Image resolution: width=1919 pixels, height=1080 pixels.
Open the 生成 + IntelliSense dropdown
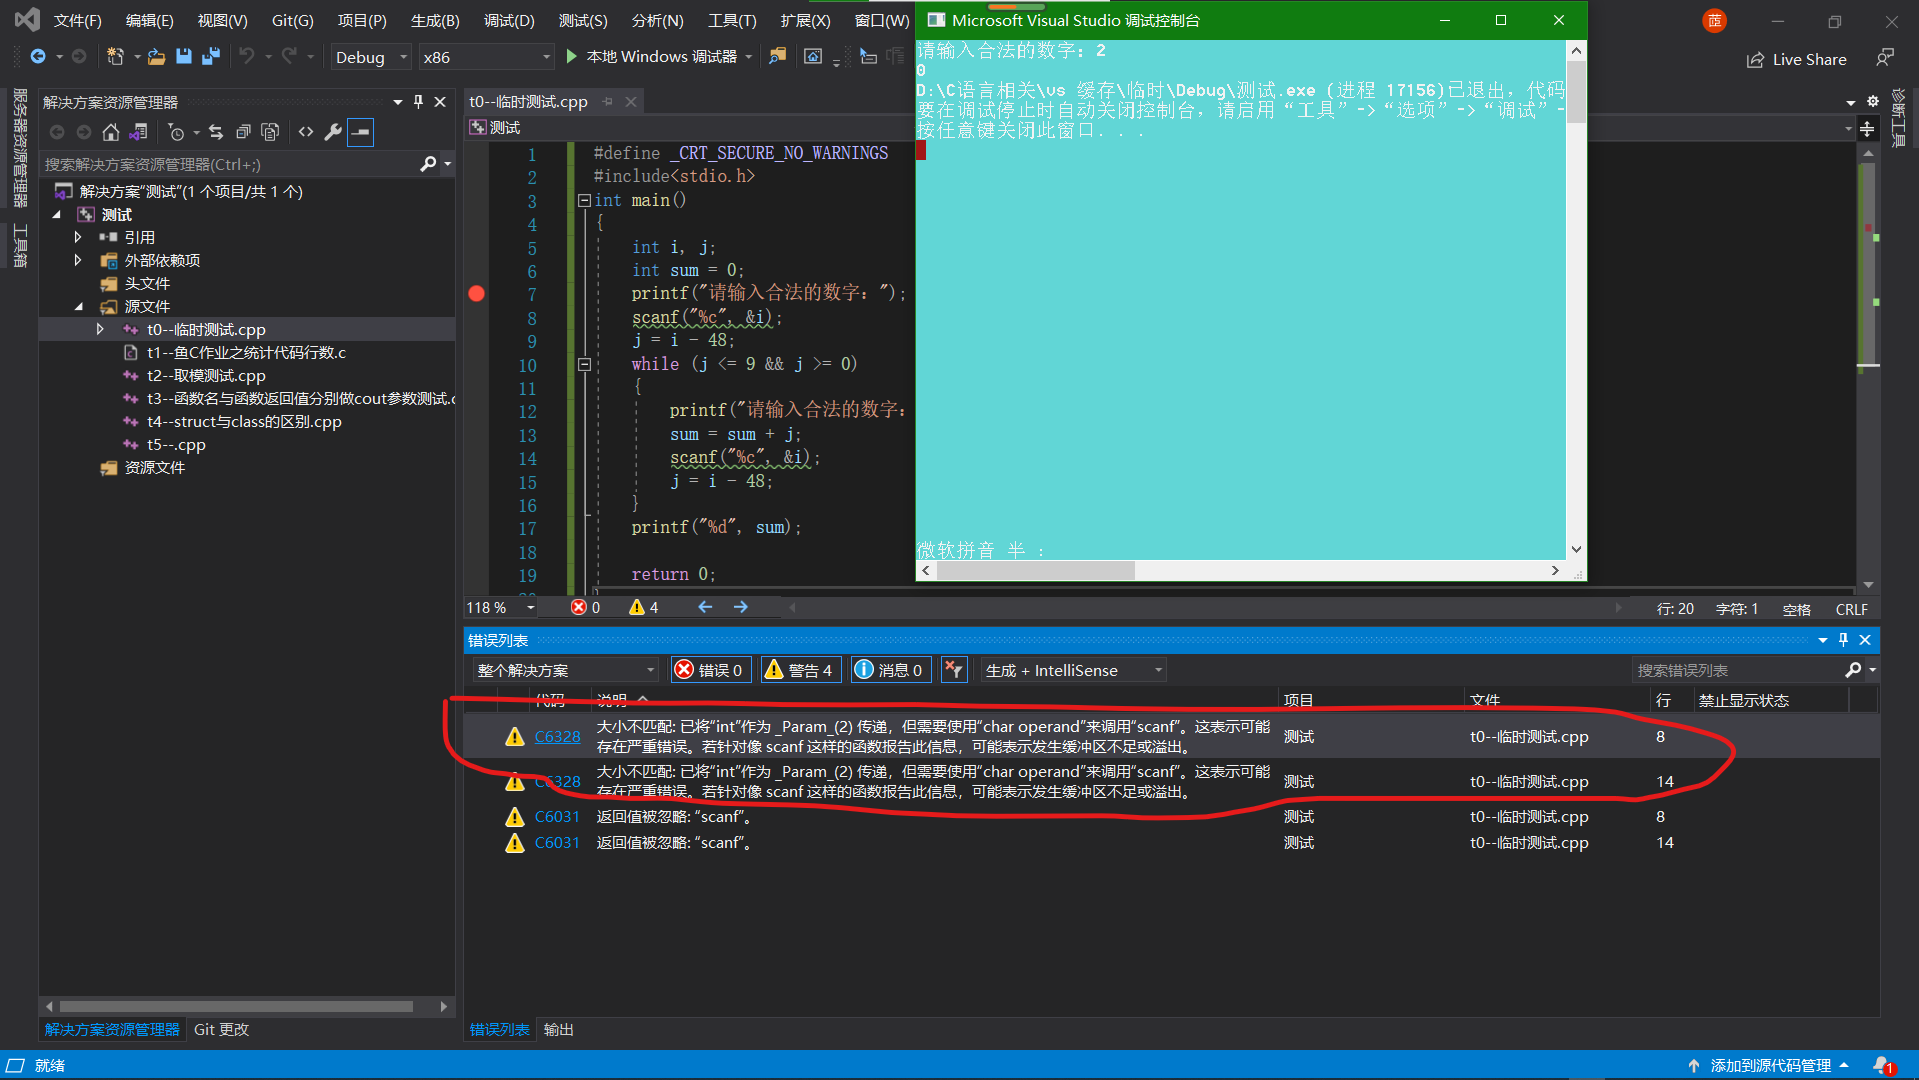tap(1074, 670)
